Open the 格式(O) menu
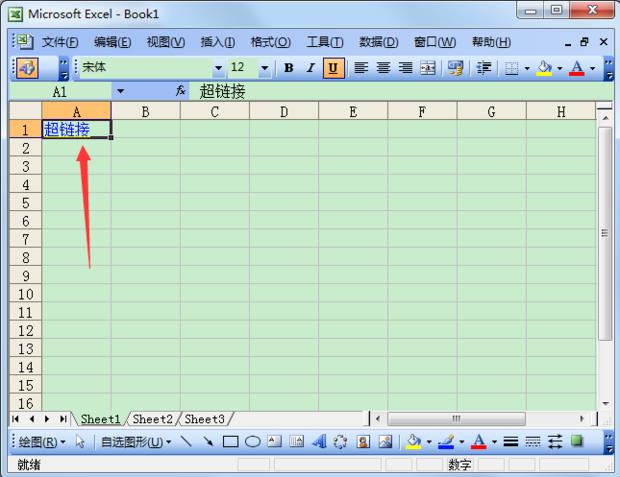Image resolution: width=620 pixels, height=477 pixels. (x=270, y=42)
